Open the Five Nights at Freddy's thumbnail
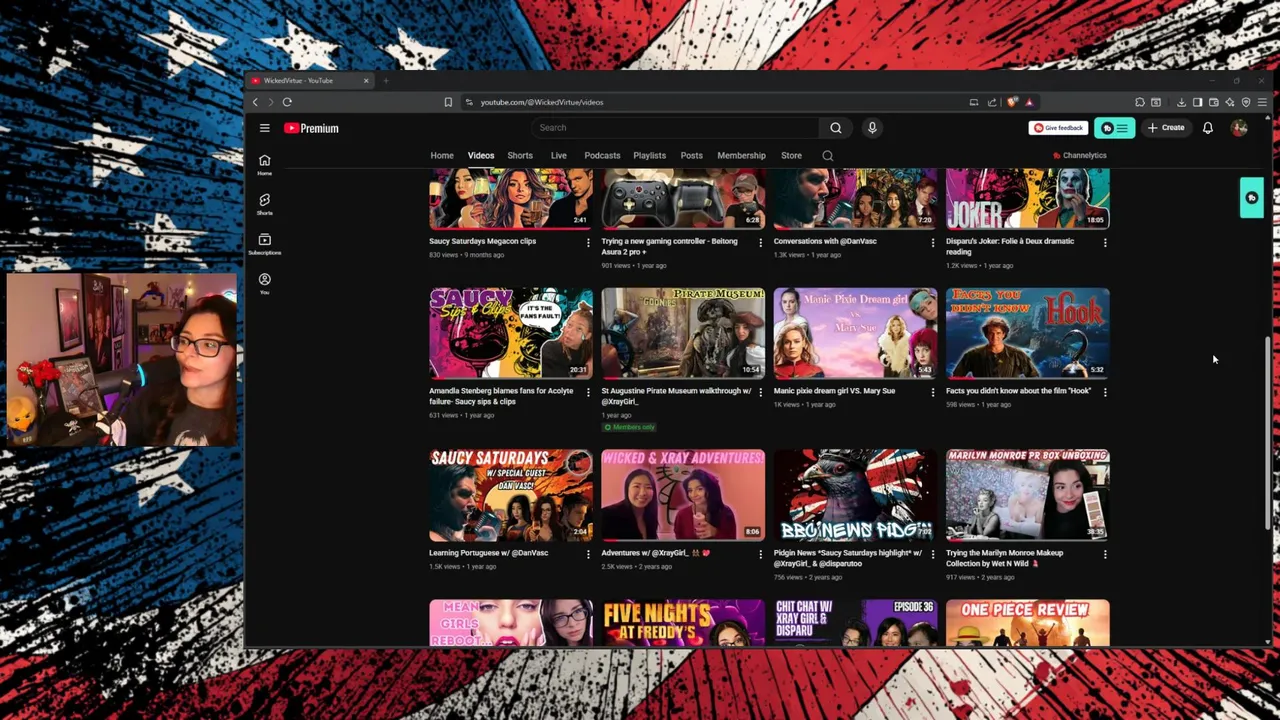This screenshot has height=720, width=1280. tap(683, 623)
